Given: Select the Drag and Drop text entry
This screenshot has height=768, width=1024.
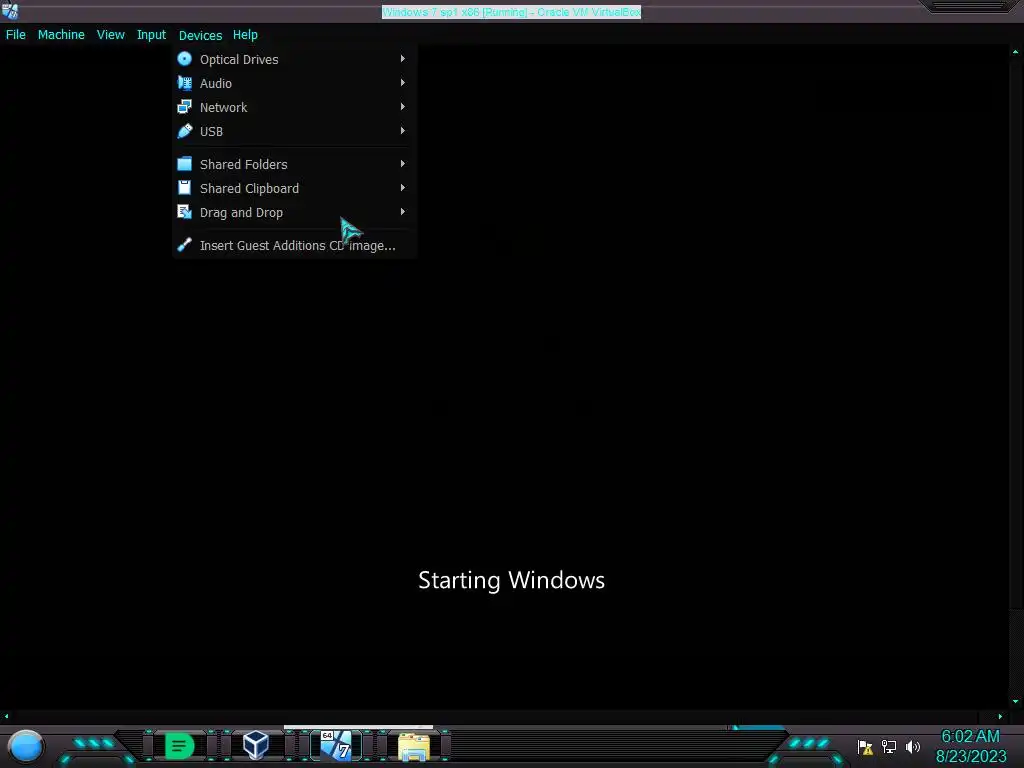Looking at the screenshot, I should pos(241,213).
